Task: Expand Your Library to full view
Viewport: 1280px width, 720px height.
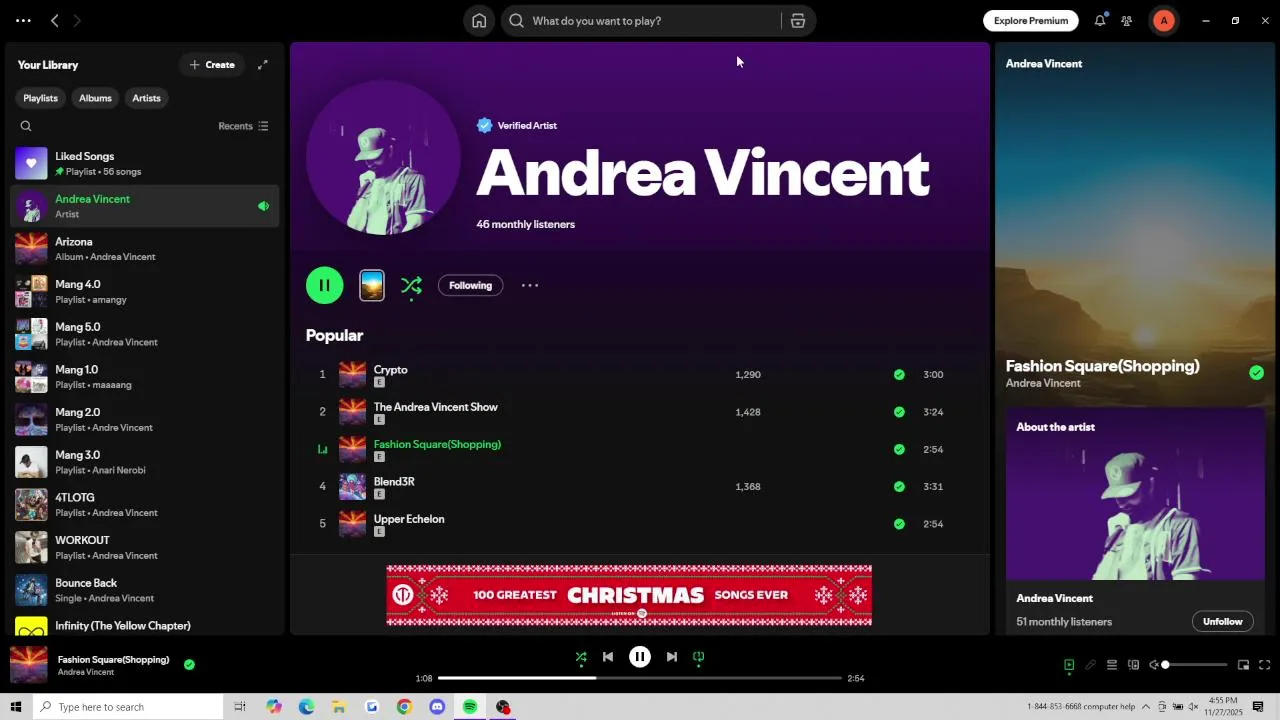Action: pyautogui.click(x=263, y=65)
